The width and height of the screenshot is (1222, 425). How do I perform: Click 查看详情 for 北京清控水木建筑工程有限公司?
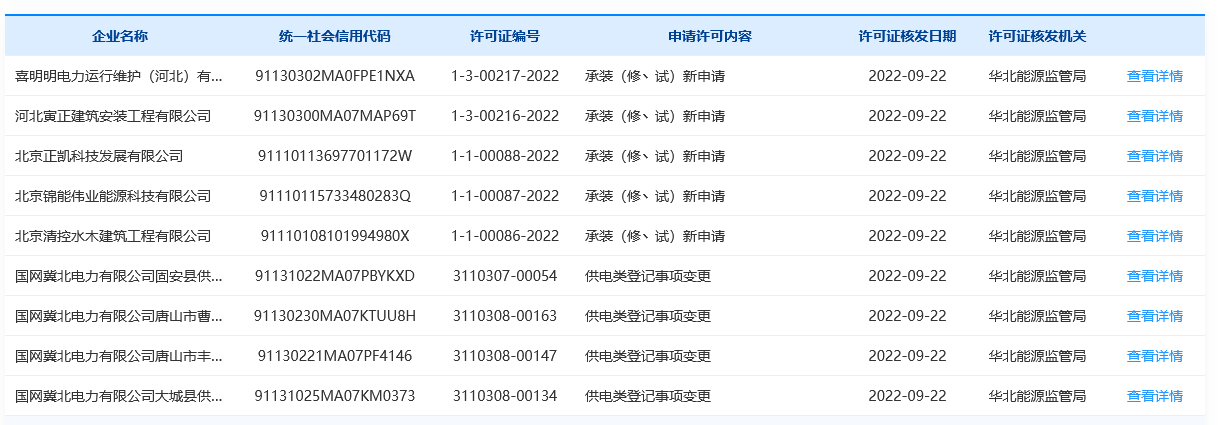point(1154,236)
